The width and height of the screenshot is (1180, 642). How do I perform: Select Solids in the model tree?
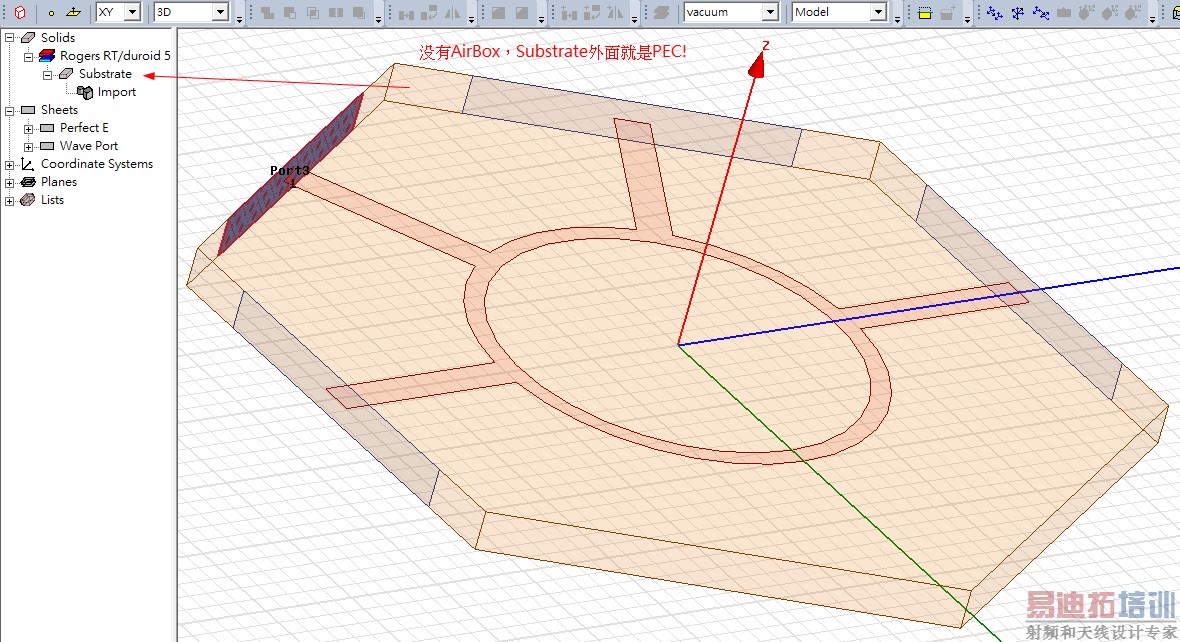58,38
